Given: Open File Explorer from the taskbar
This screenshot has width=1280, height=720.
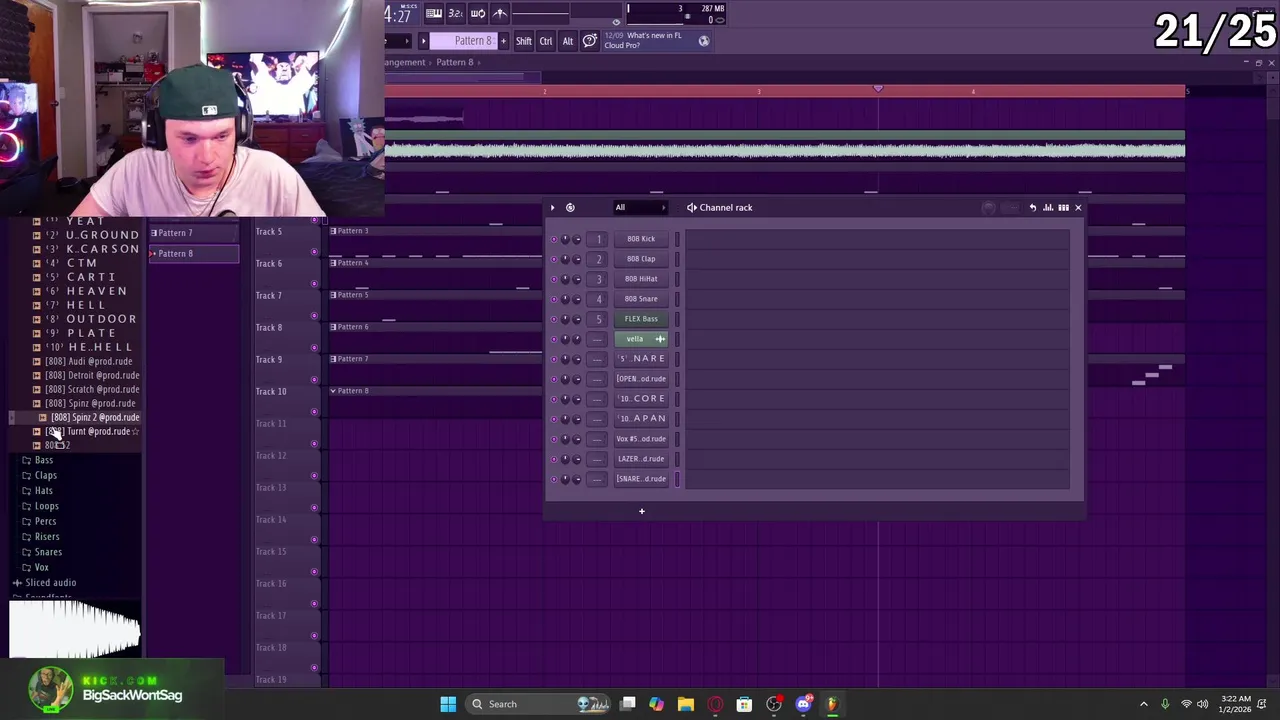Looking at the screenshot, I should coord(686,704).
